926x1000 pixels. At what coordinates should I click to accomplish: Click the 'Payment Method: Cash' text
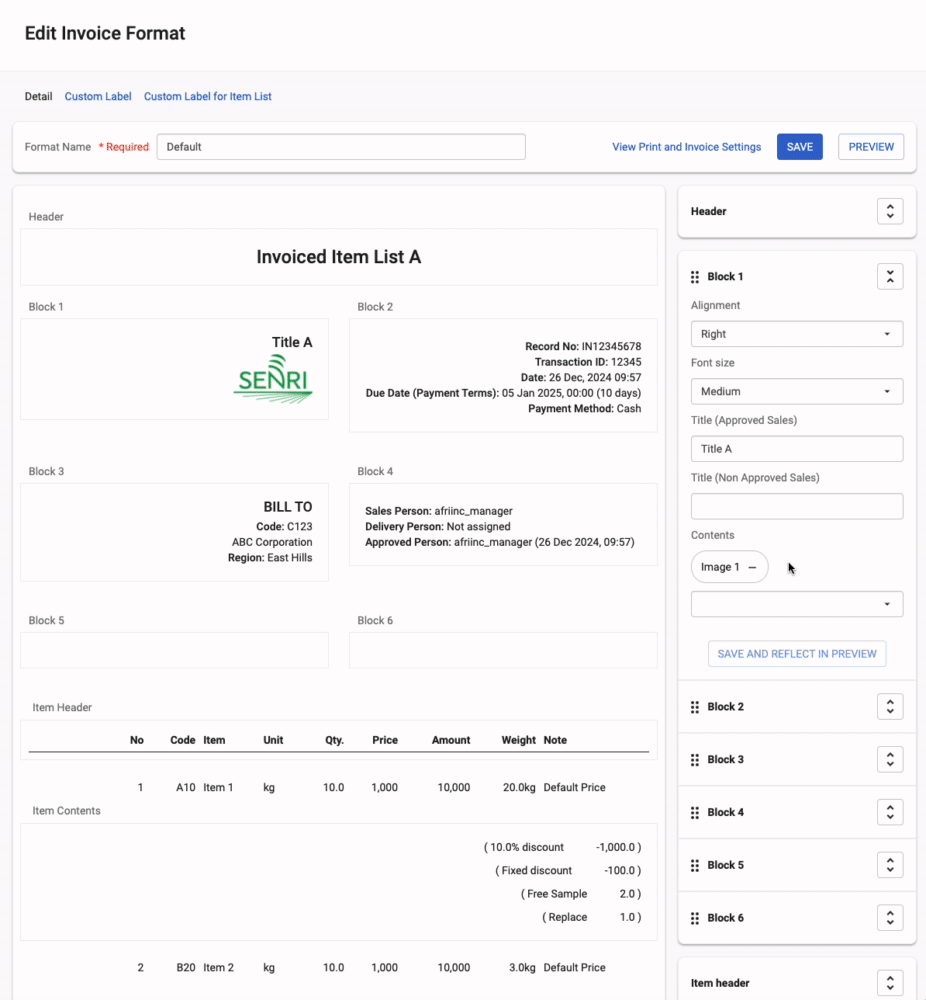click(x=584, y=409)
